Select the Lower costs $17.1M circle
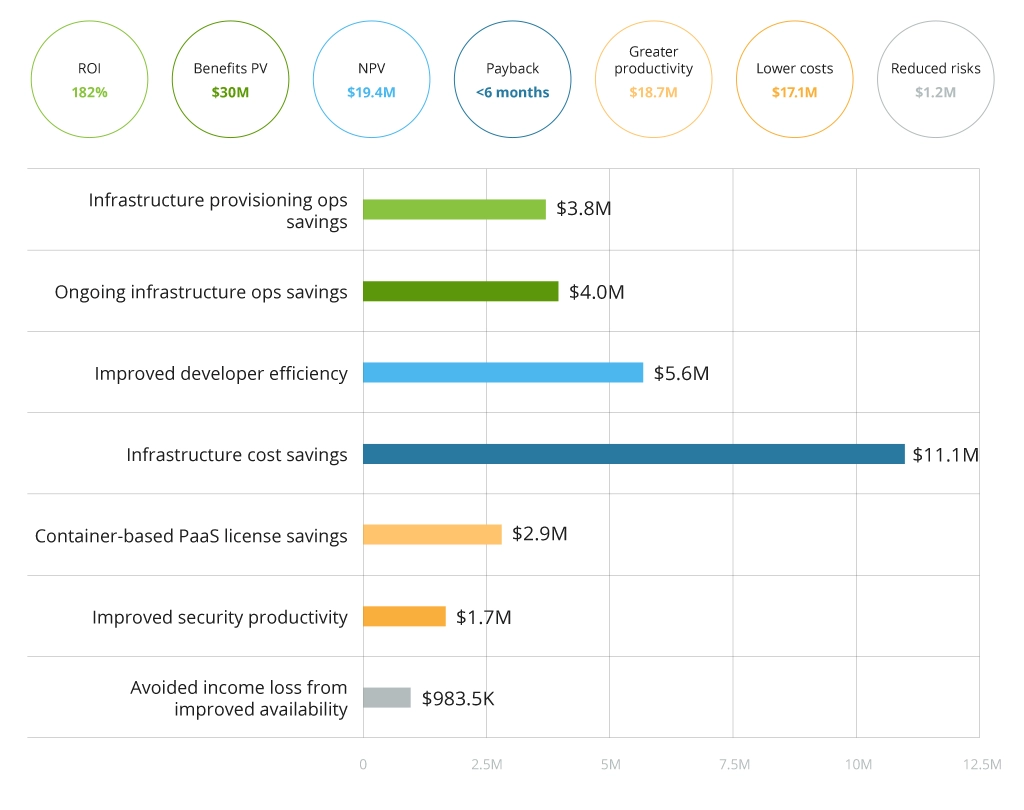The height and width of the screenshot is (810, 1024). coord(795,79)
